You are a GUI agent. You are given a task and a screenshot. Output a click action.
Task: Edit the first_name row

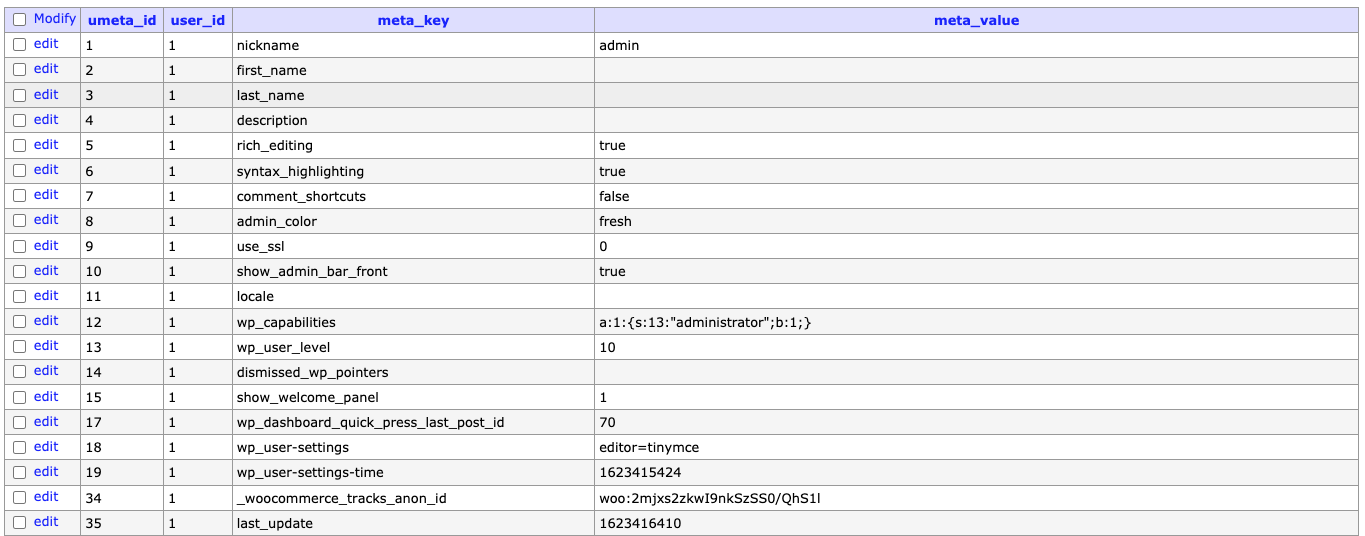click(46, 69)
